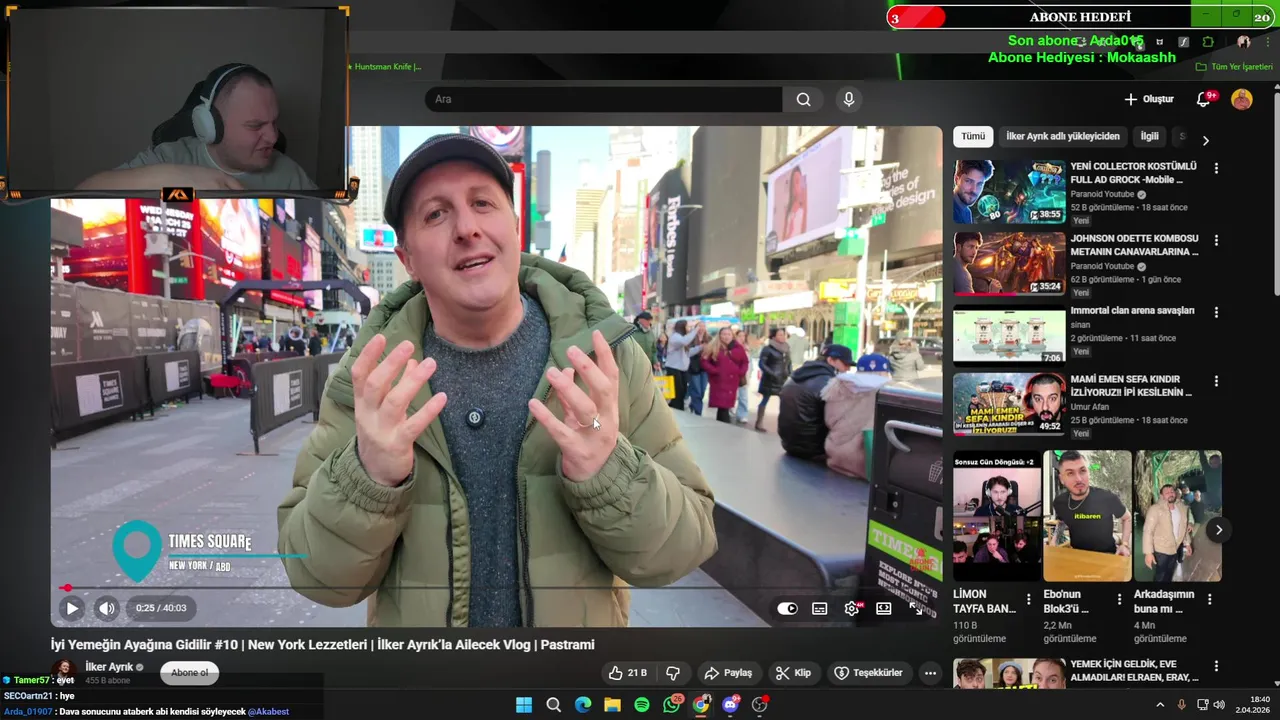Start voice search with microphone icon
Viewport: 1280px width, 720px height.
point(849,99)
